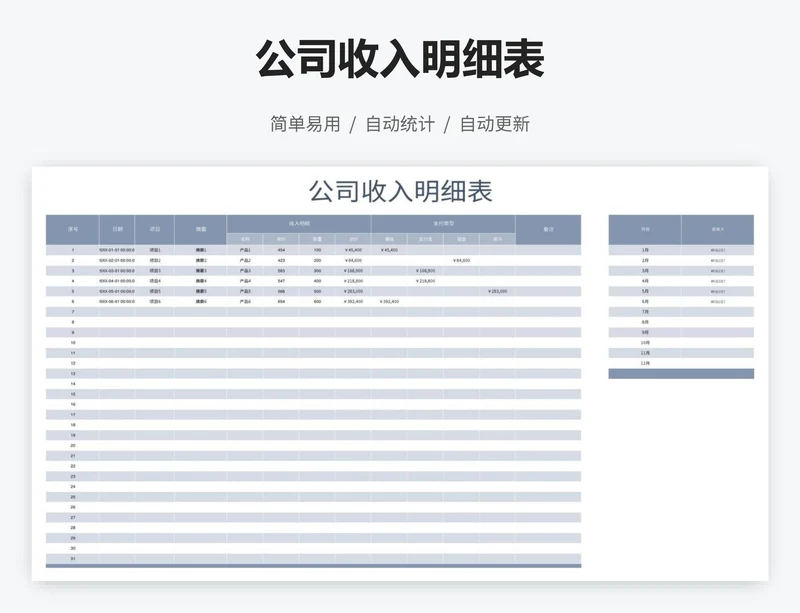Screen dimensions: 800x613
Task: Click the 刷卡 payment sub-header
Action: pyautogui.click(x=497, y=239)
